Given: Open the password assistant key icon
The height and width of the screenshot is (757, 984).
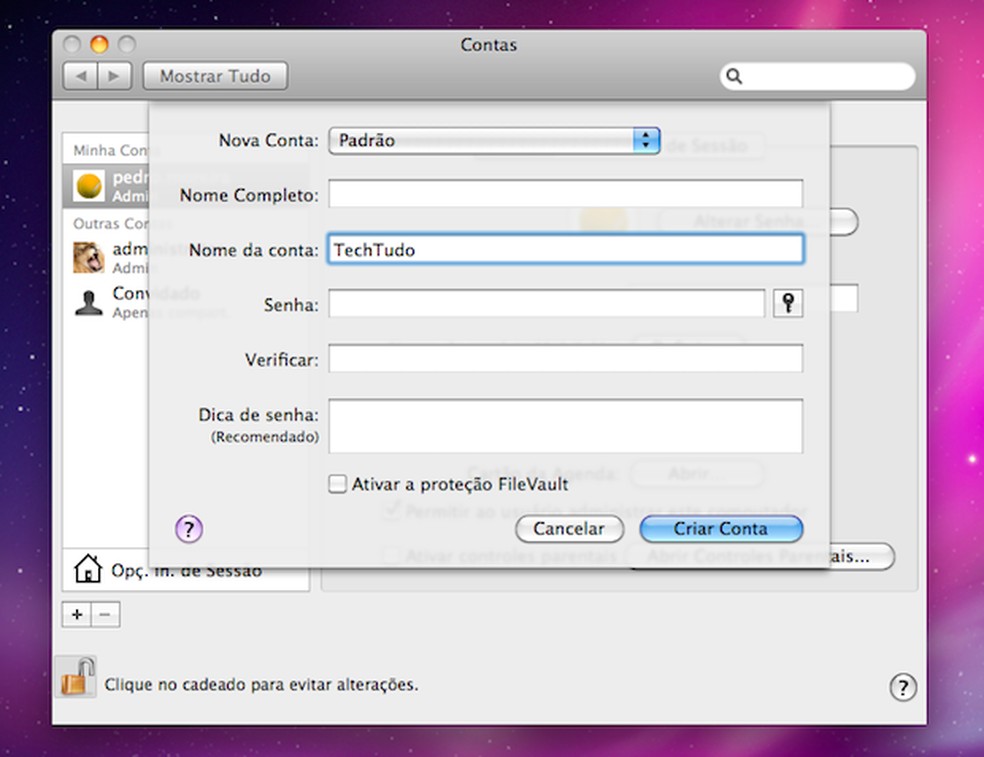Looking at the screenshot, I should tap(788, 304).
